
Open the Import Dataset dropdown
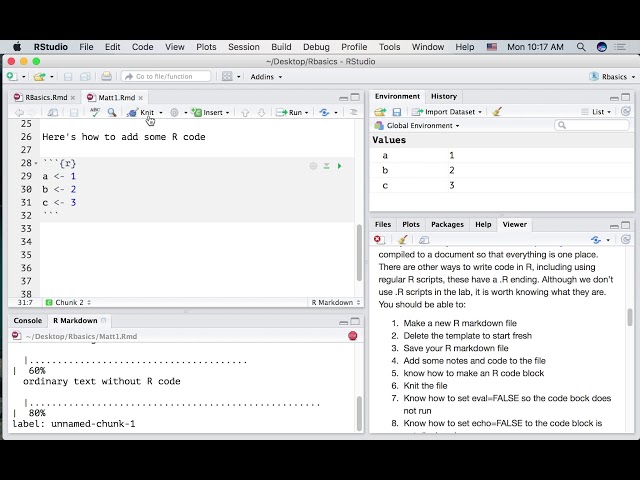(x=446, y=112)
